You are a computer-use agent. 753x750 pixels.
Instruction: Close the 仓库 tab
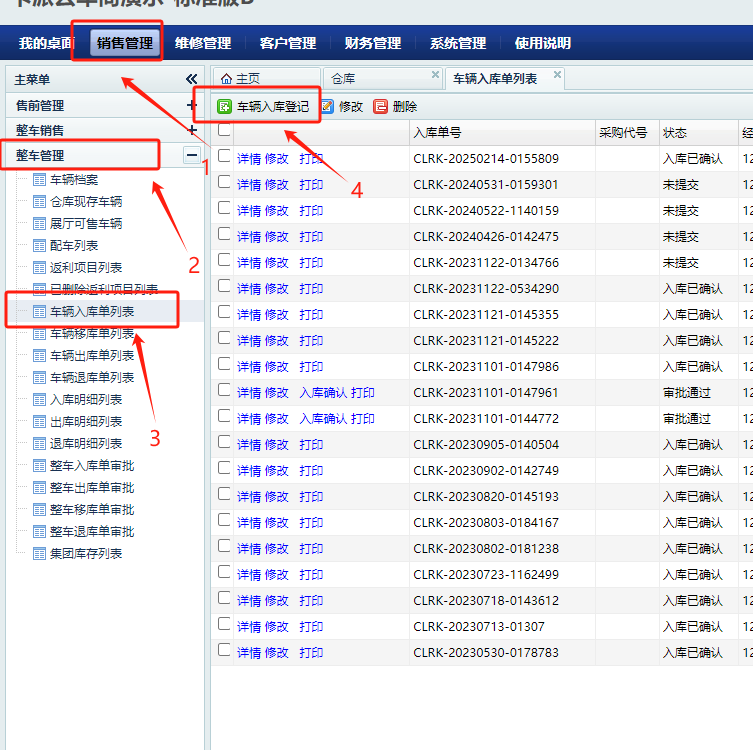click(x=435, y=75)
